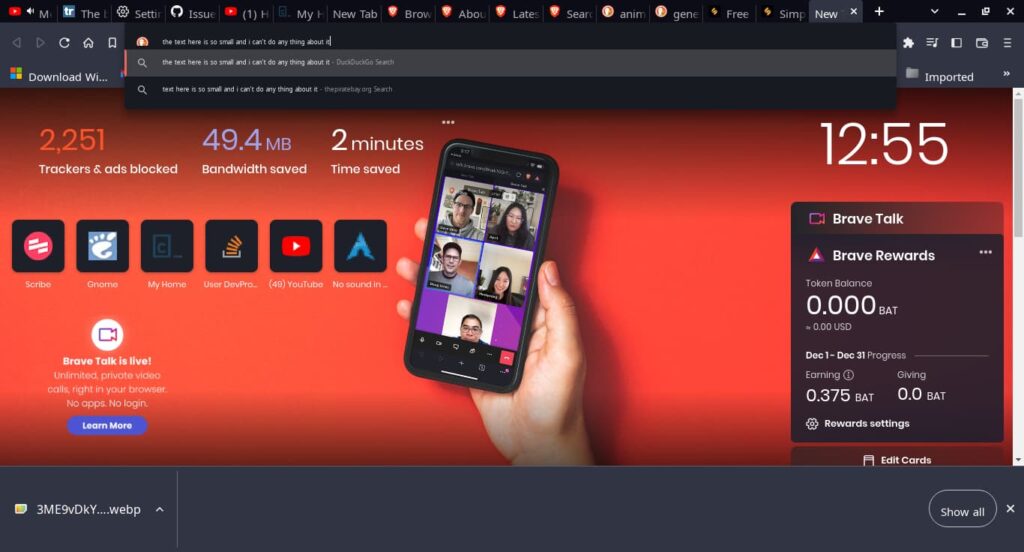Toggle the browser sidebar panel
Viewport: 1024px width, 552px height.
coord(956,42)
